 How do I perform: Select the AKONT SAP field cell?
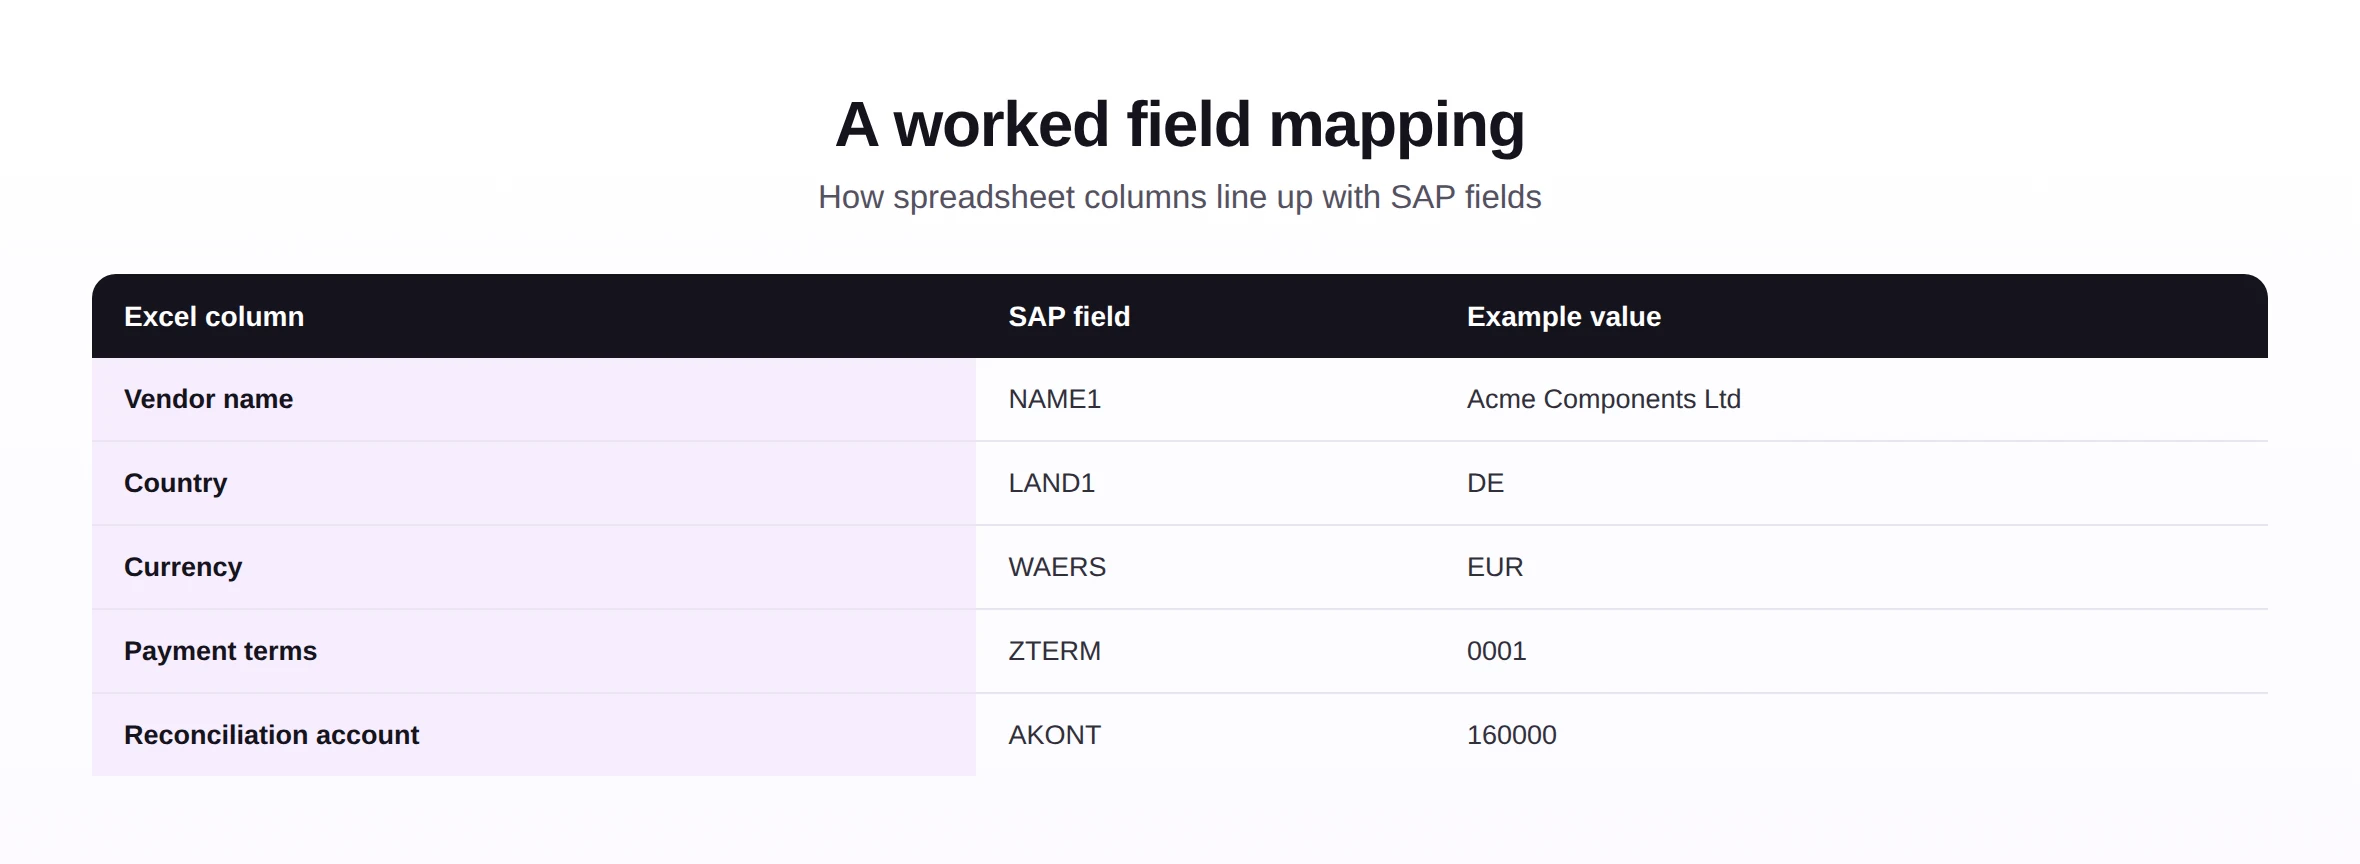click(x=1205, y=735)
